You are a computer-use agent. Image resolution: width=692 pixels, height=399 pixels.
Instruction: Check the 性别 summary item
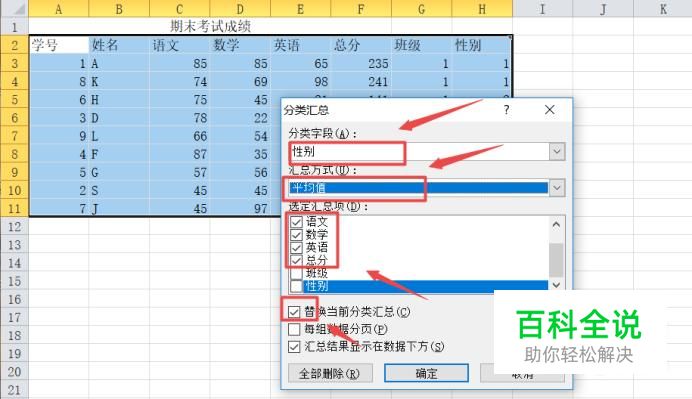pos(296,286)
